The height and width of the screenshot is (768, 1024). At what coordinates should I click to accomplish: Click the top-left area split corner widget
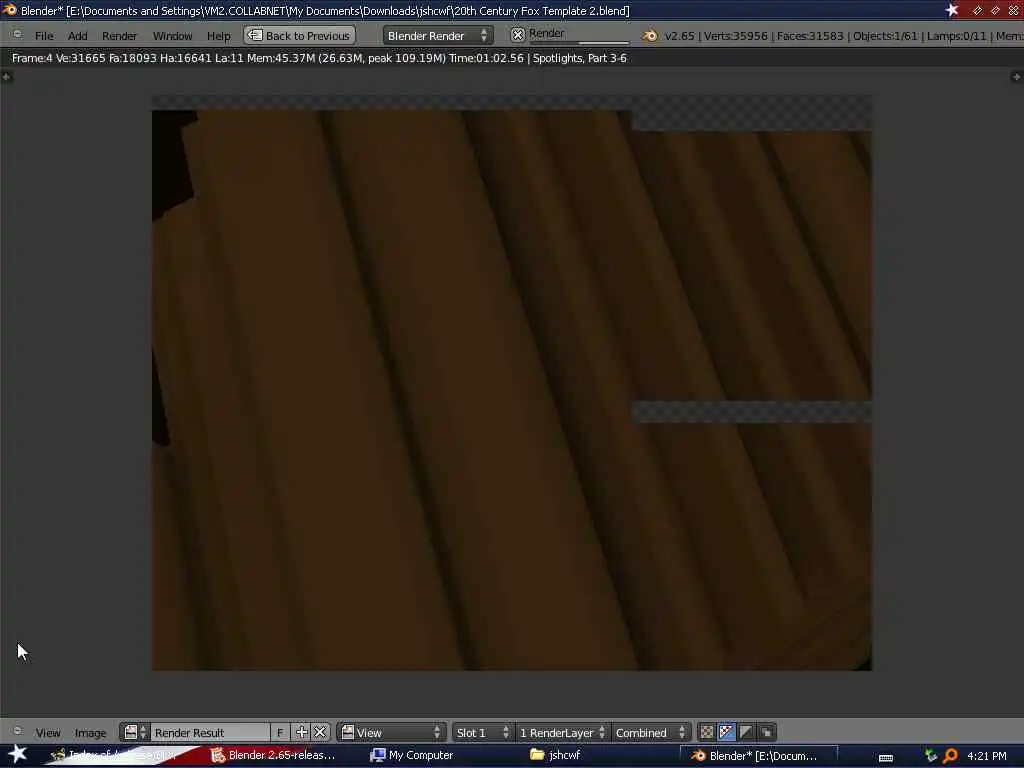tap(6, 77)
